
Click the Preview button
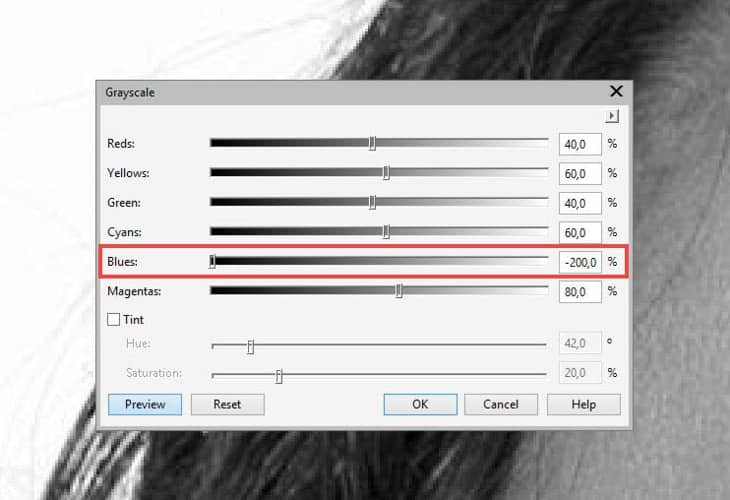coord(144,405)
